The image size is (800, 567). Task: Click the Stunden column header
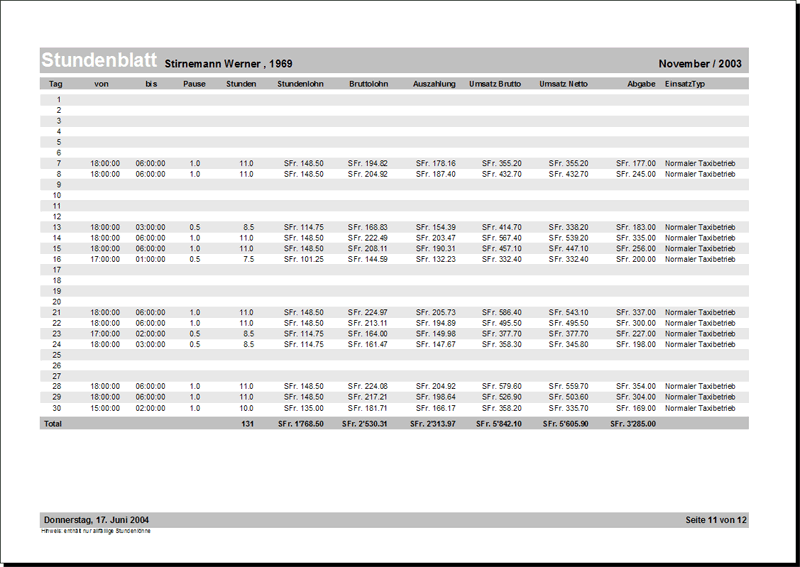pos(241,84)
